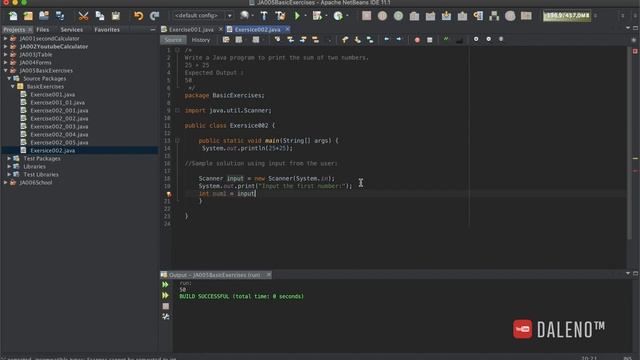Click the Redo arrow icon
This screenshot has width=640, height=360.
pos(154,16)
